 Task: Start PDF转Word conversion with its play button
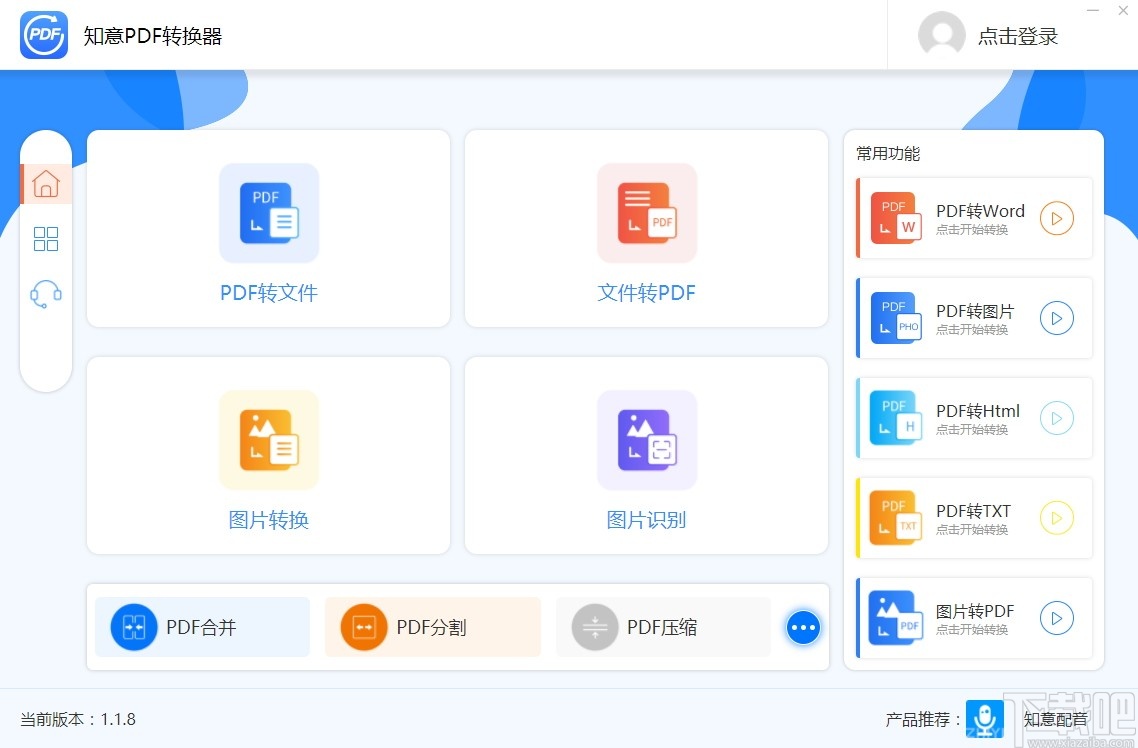pos(1057,218)
